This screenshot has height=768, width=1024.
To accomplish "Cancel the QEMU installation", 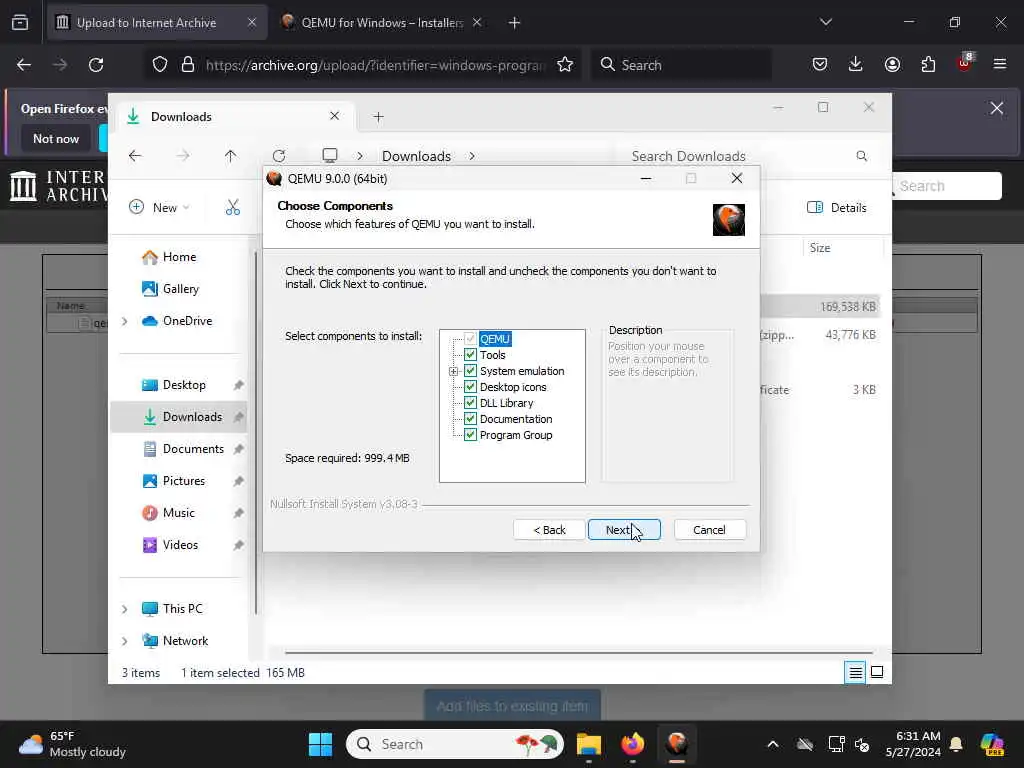I will [709, 530].
